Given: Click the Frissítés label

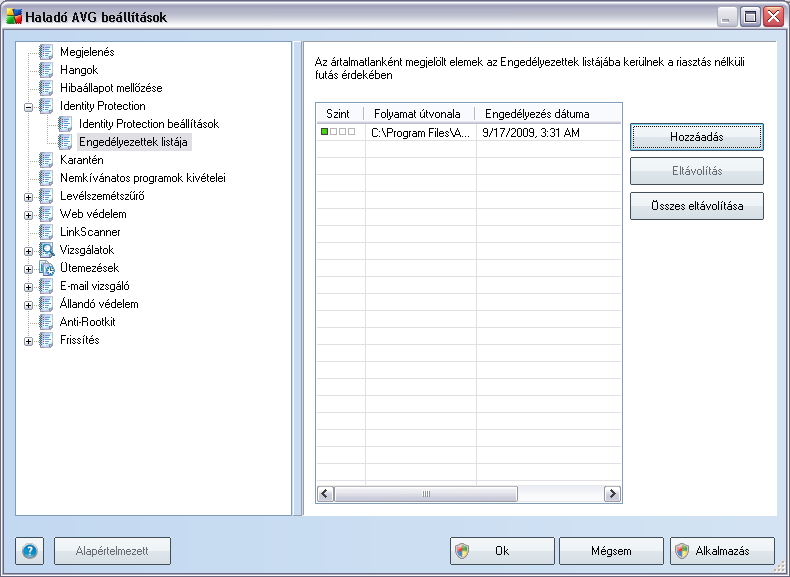Looking at the screenshot, I should pyautogui.click(x=80, y=340).
